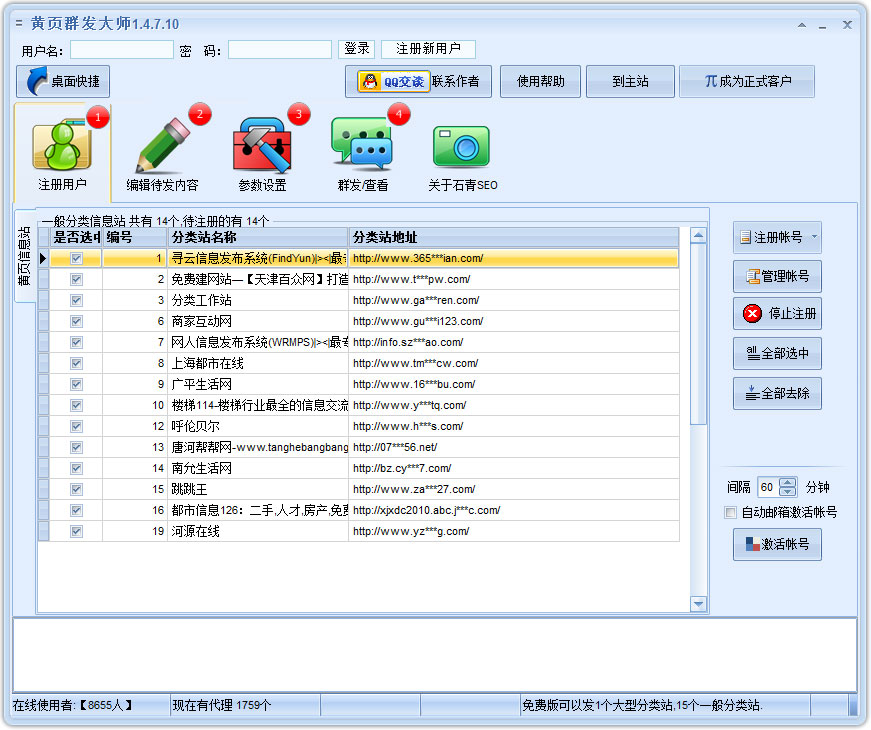Image resolution: width=871 pixels, height=730 pixels.
Task: Sort by the 编号 column header
Action: pos(135,237)
